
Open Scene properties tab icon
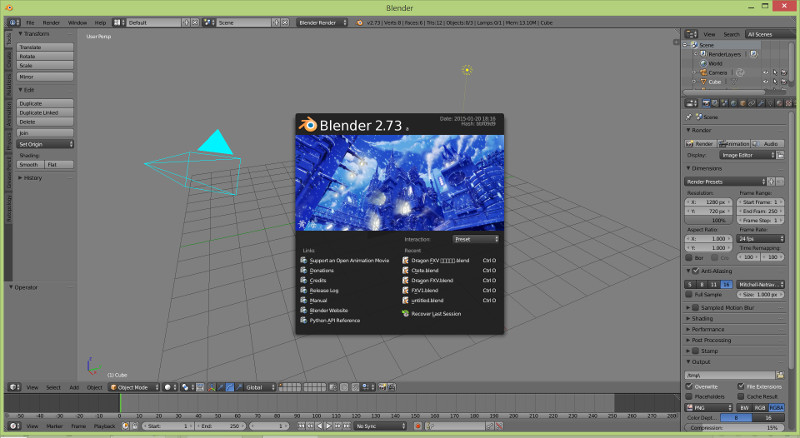(x=724, y=103)
